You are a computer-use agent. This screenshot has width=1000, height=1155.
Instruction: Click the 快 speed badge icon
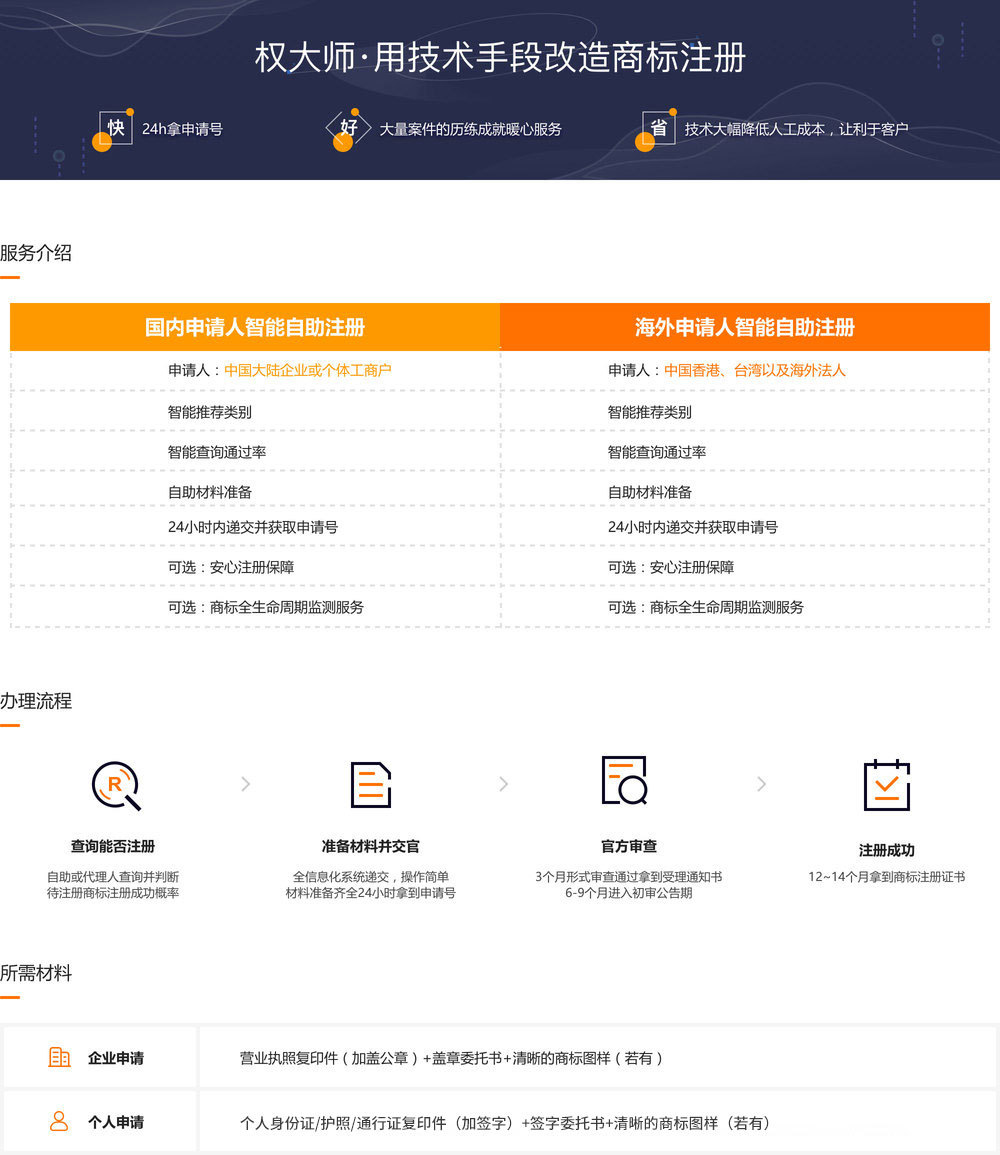coord(113,130)
